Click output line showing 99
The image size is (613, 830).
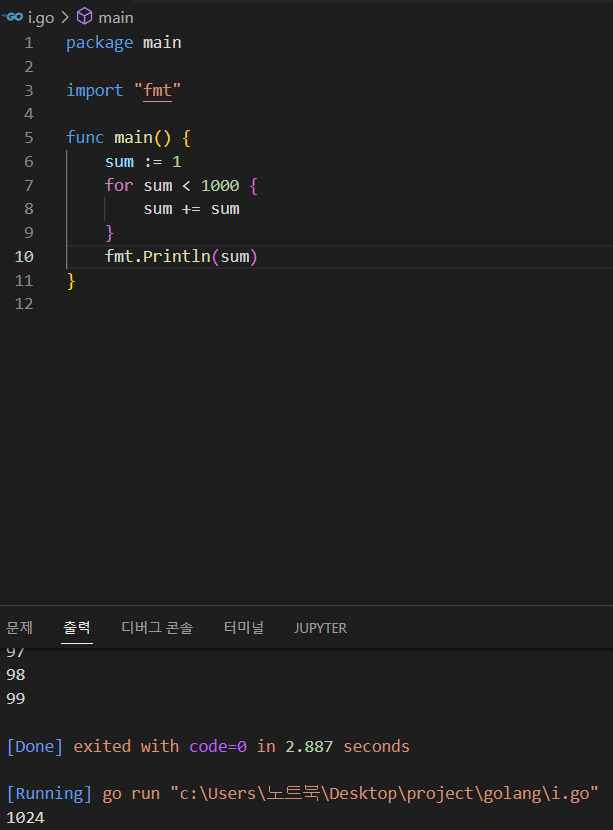tap(16, 699)
